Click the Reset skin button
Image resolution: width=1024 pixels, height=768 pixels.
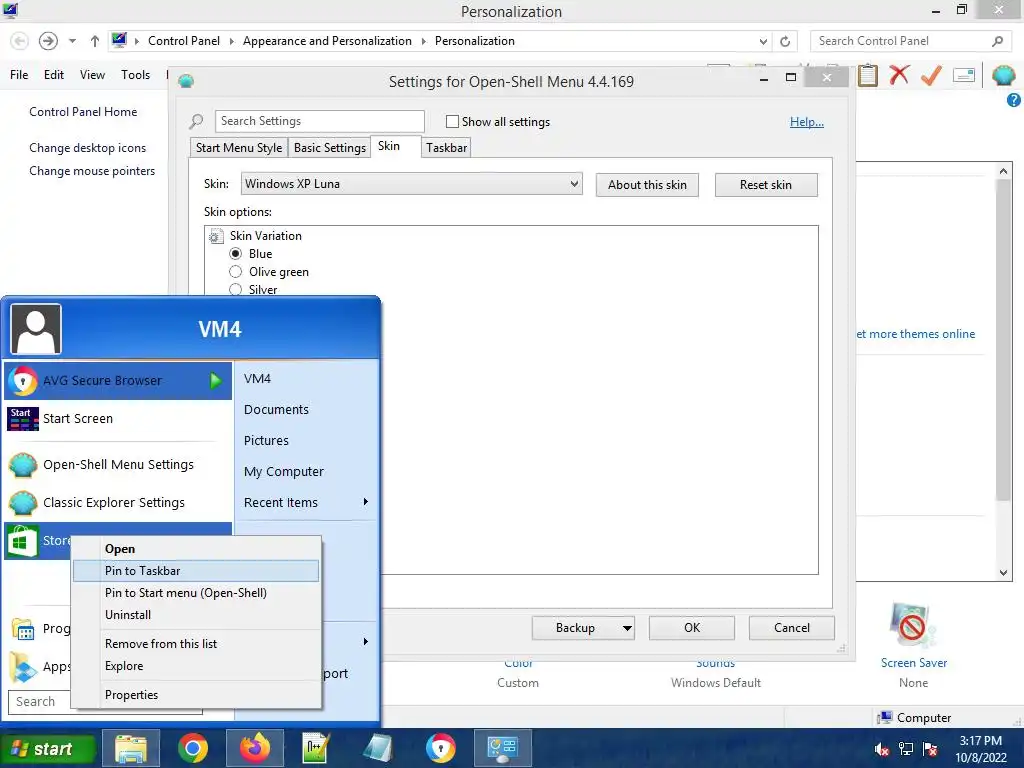(766, 185)
